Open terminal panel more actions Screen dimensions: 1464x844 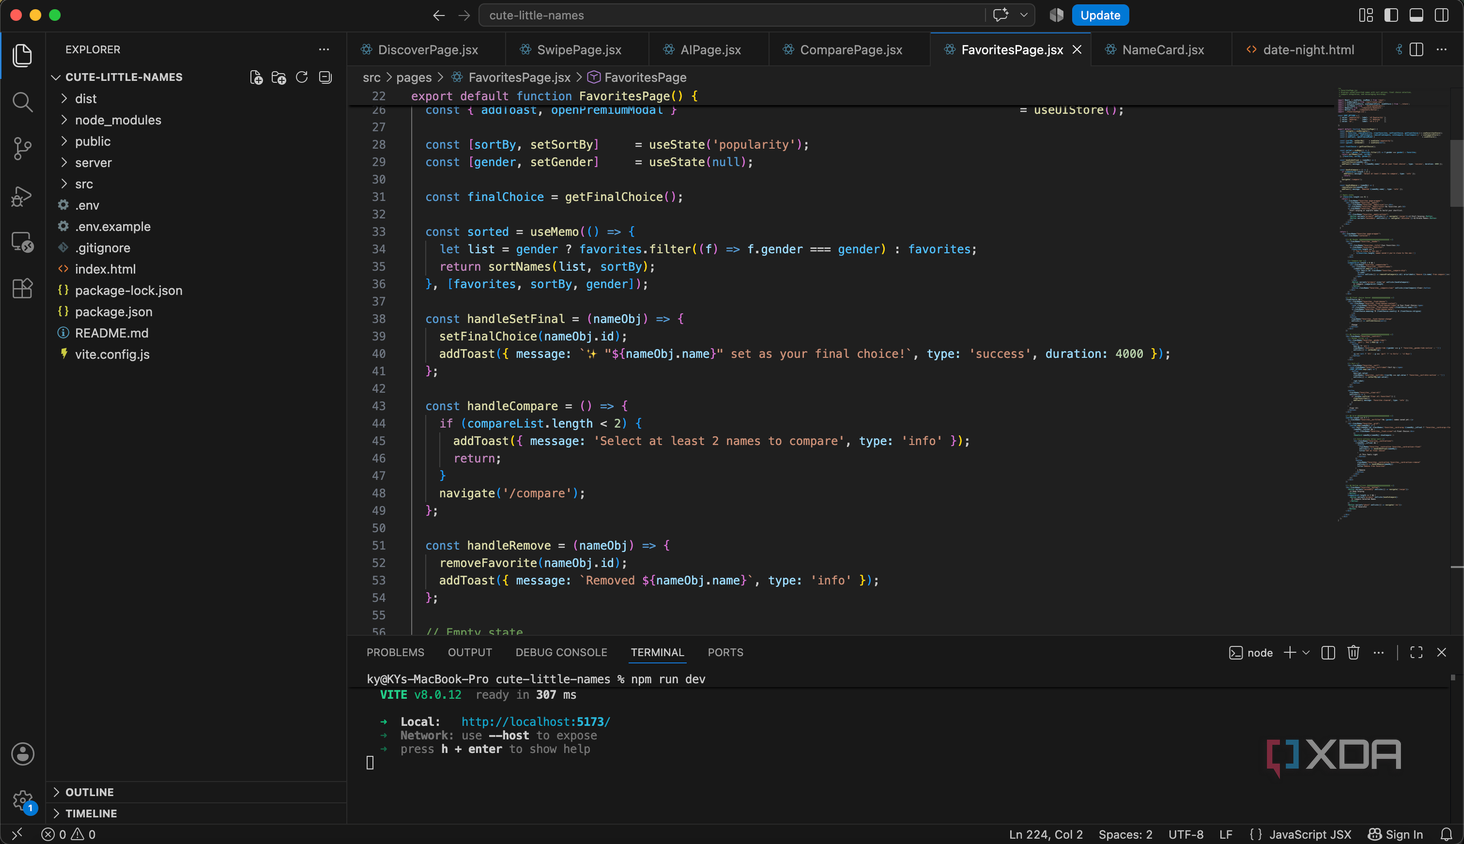(1379, 652)
